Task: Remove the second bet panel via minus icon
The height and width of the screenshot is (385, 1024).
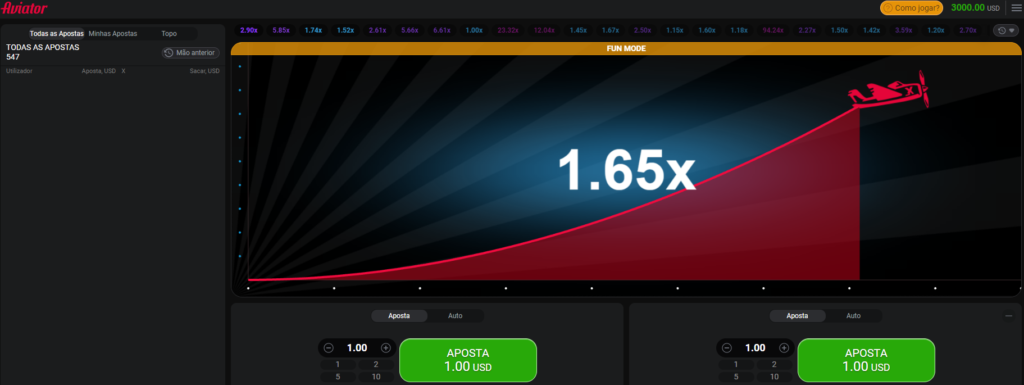Action: (x=1008, y=316)
